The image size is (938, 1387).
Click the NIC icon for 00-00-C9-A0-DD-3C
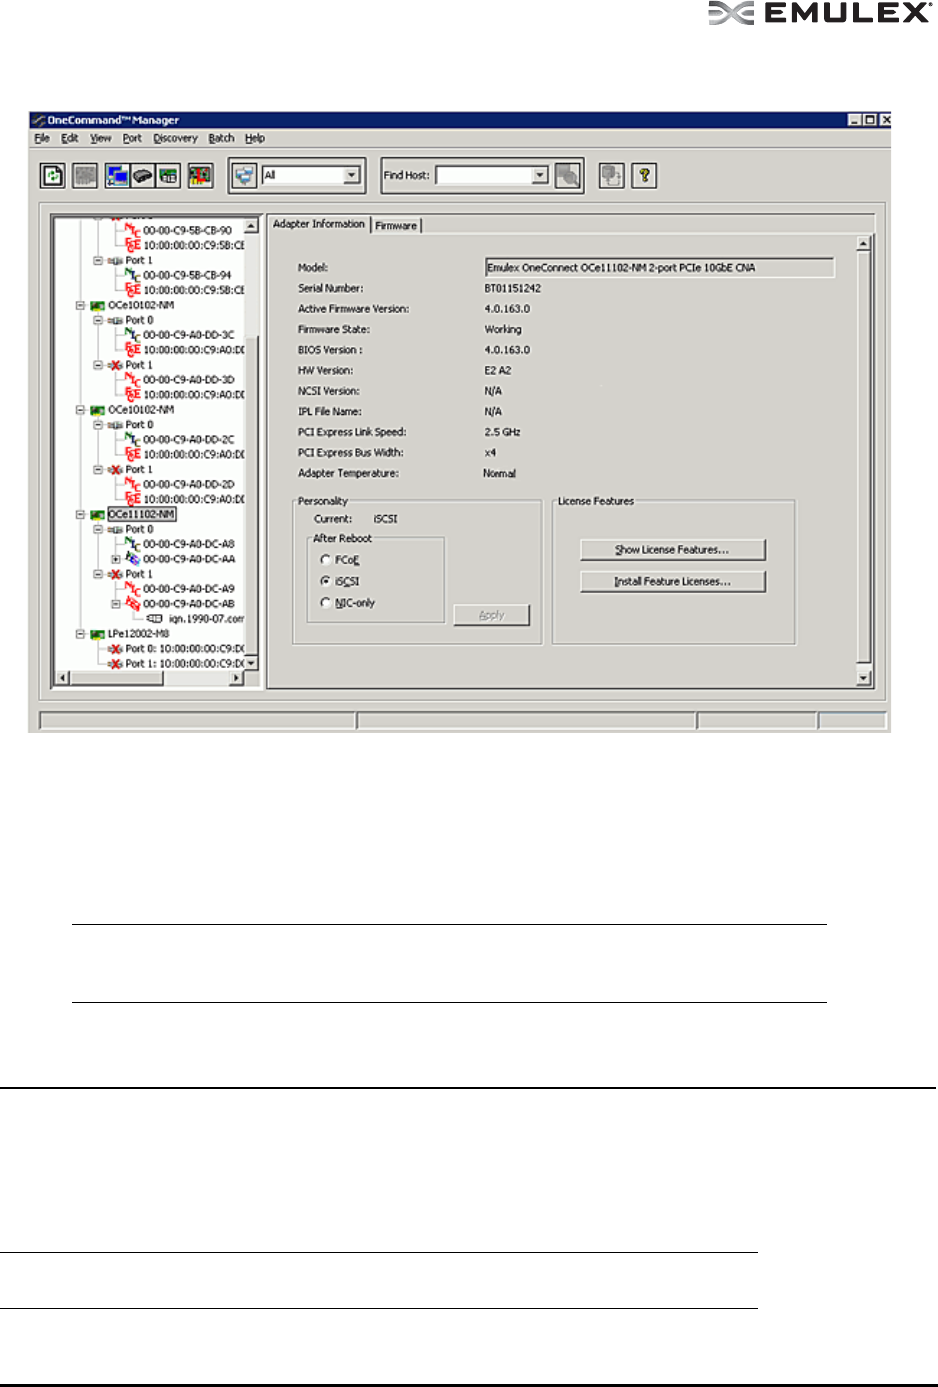click(132, 335)
